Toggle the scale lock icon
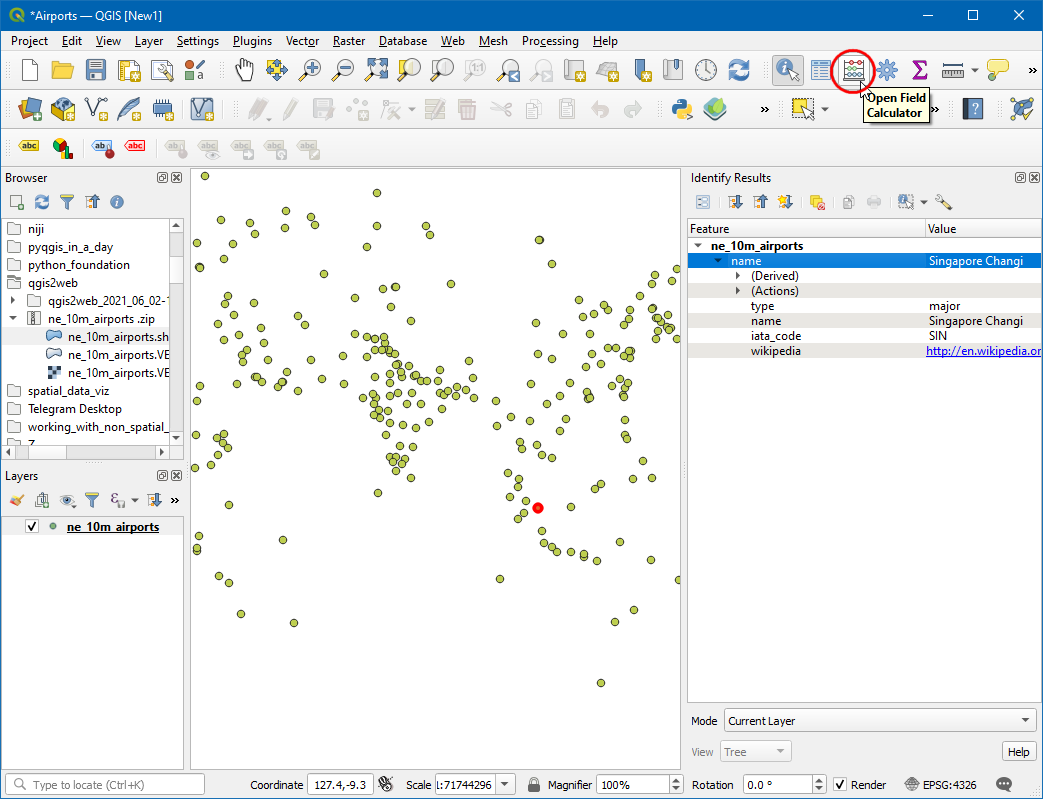1043x799 pixels. pos(534,785)
